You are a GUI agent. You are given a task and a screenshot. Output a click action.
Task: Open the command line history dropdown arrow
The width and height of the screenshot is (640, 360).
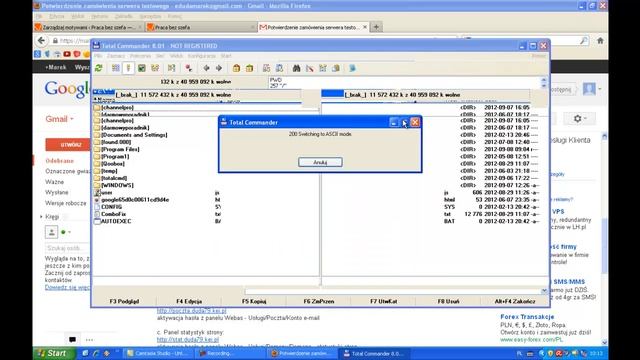click(x=544, y=291)
